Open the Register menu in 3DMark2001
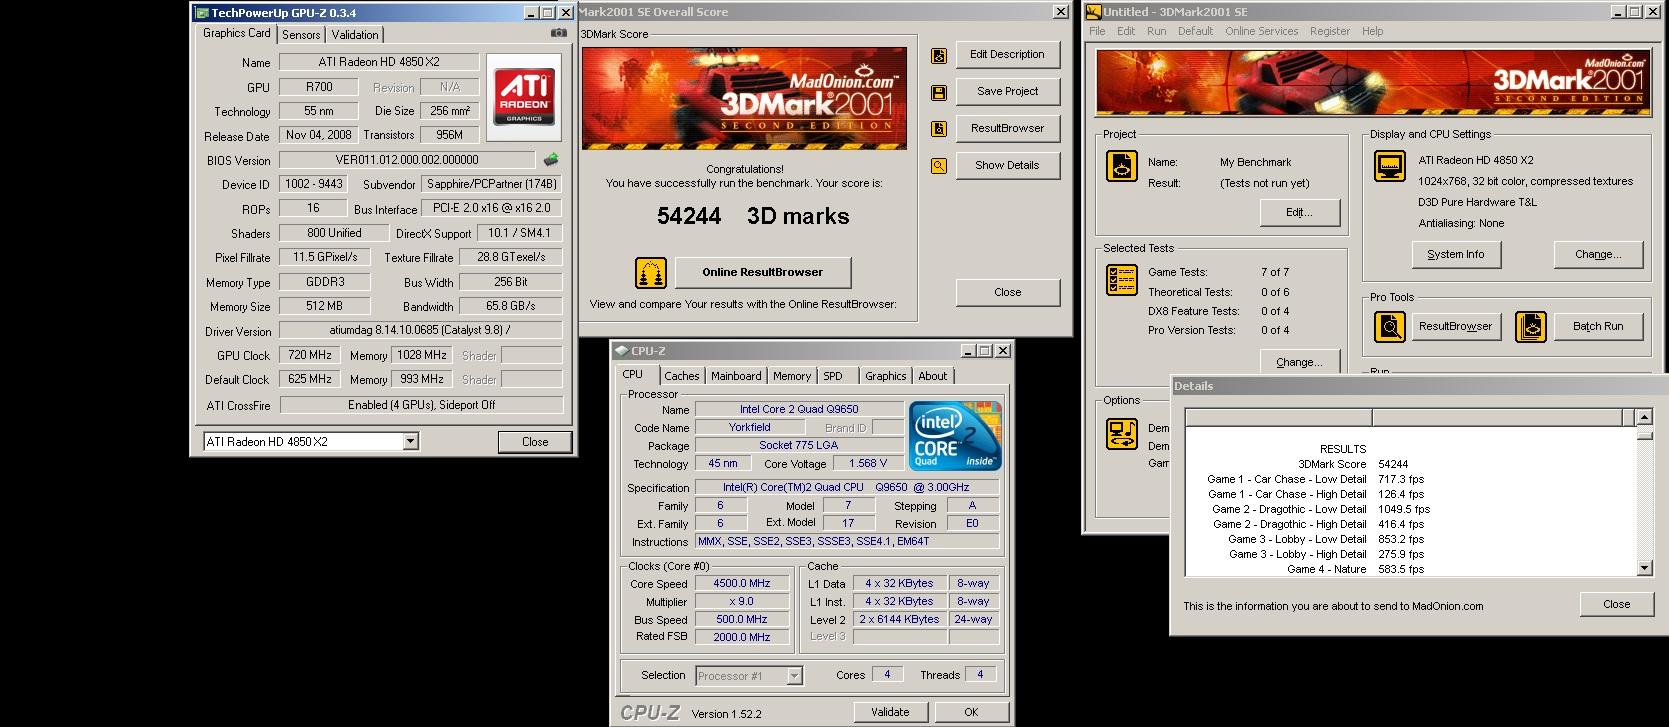Viewport: 1669px width, 727px height. (x=1330, y=31)
